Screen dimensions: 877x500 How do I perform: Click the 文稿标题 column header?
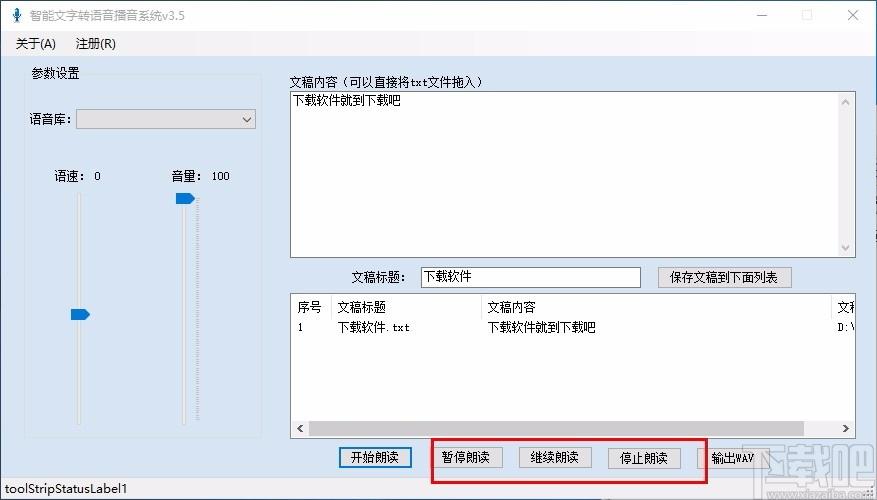[x=406, y=307]
